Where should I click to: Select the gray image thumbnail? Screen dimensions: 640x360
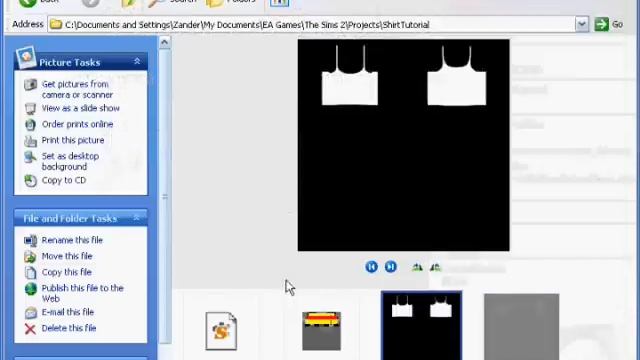click(522, 327)
